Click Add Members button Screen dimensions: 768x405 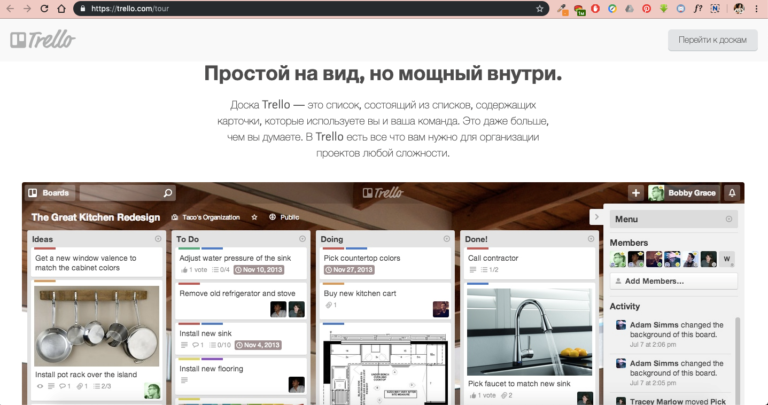click(673, 281)
